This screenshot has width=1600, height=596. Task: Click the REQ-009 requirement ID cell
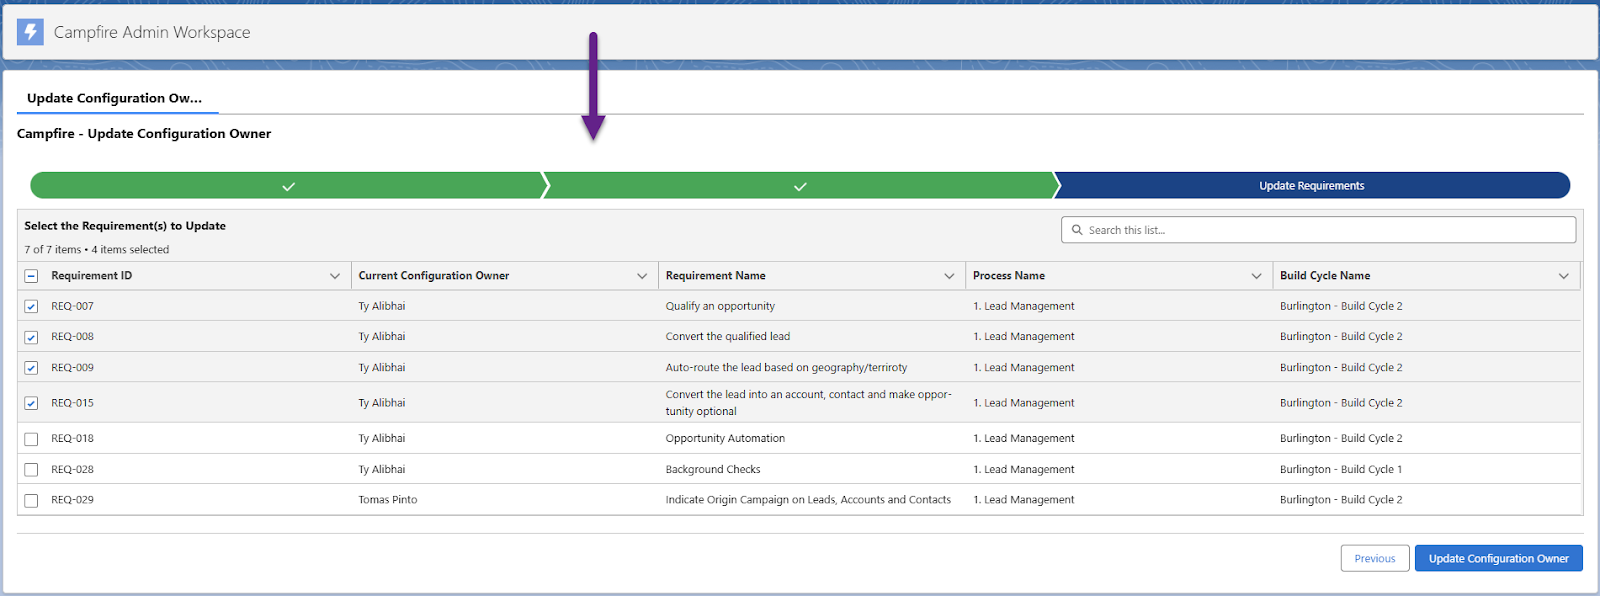tap(72, 367)
